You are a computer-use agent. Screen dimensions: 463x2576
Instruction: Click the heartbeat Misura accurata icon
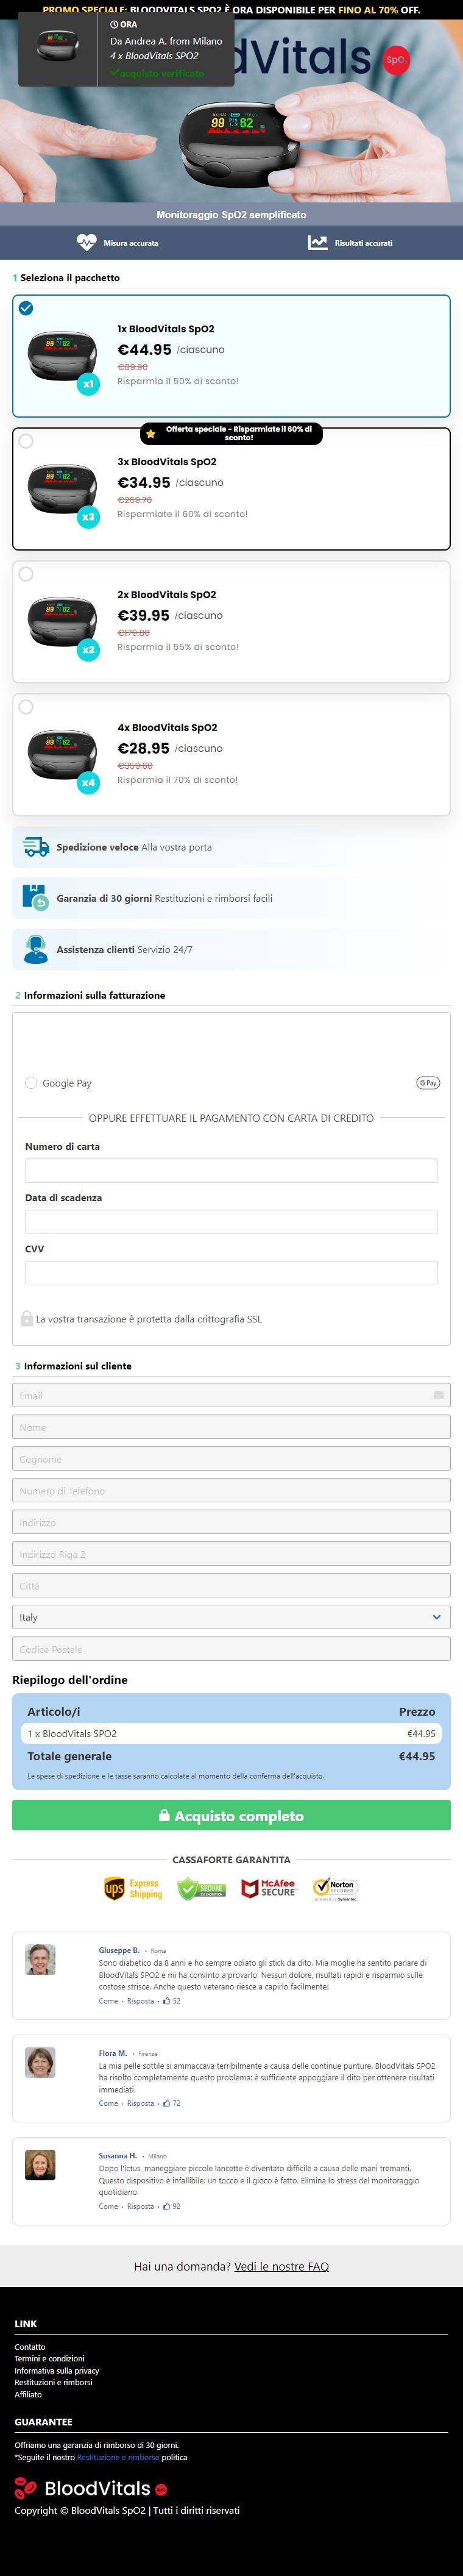[x=86, y=242]
